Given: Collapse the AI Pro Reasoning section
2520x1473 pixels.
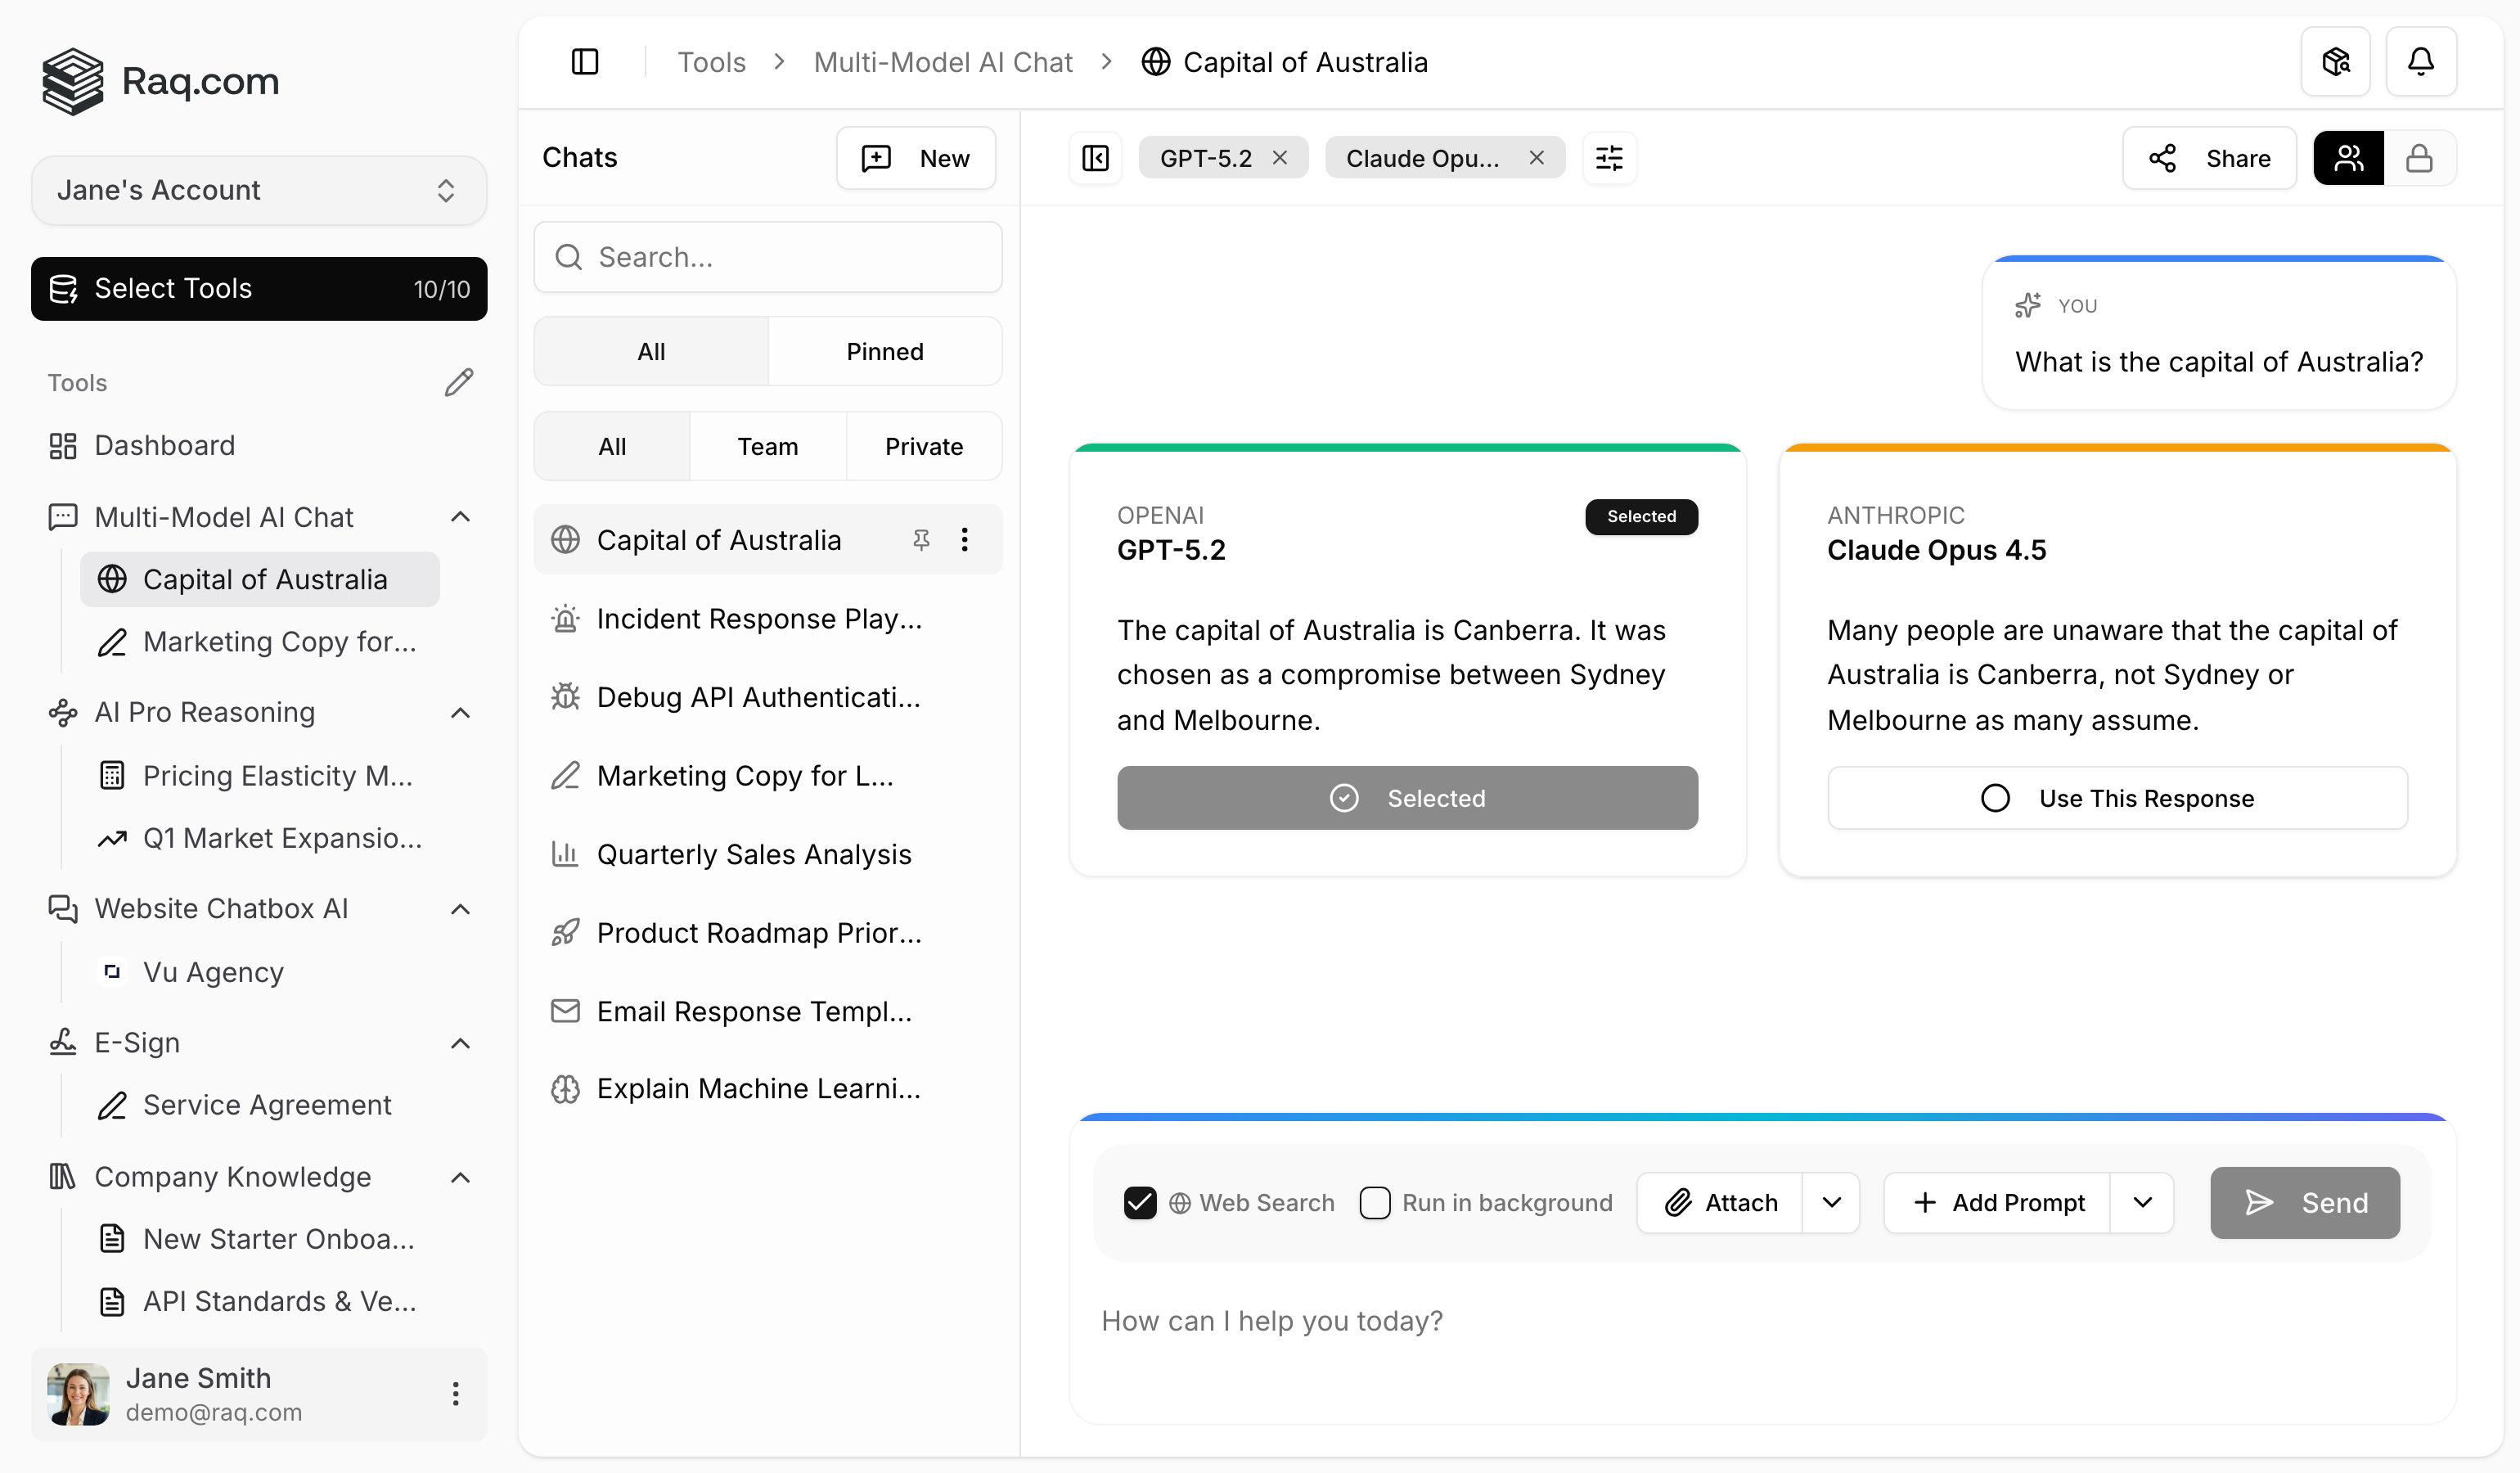Looking at the screenshot, I should click(x=460, y=712).
